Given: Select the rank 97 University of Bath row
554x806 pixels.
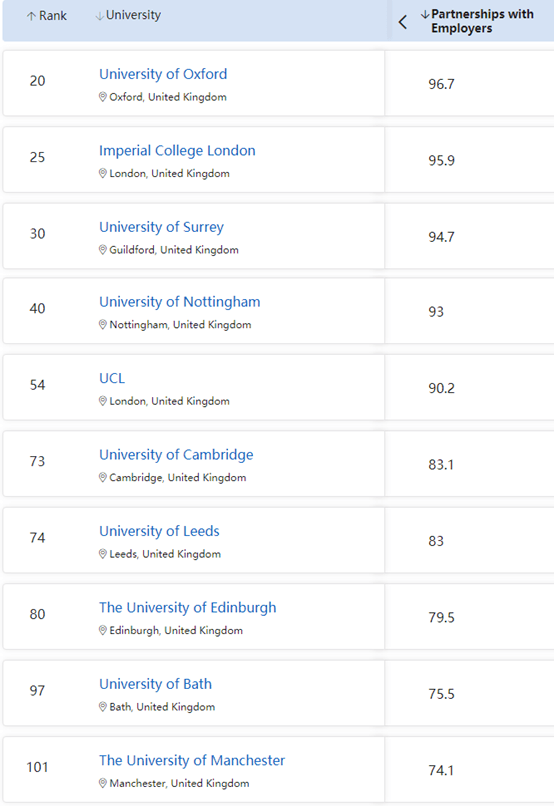Looking at the screenshot, I should coord(278,693).
